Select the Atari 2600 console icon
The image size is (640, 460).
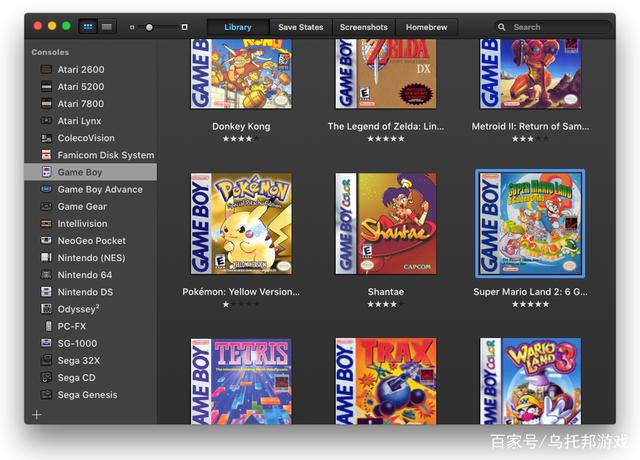click(47, 69)
